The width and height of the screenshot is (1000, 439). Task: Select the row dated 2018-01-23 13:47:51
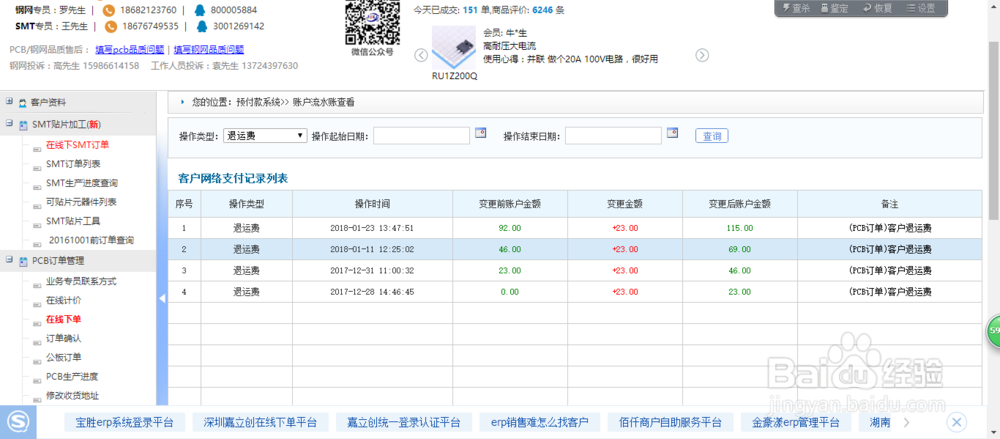pyautogui.click(x=575, y=228)
